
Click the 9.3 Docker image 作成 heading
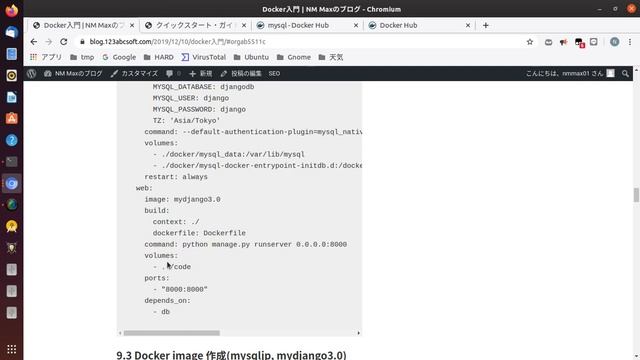231,355
